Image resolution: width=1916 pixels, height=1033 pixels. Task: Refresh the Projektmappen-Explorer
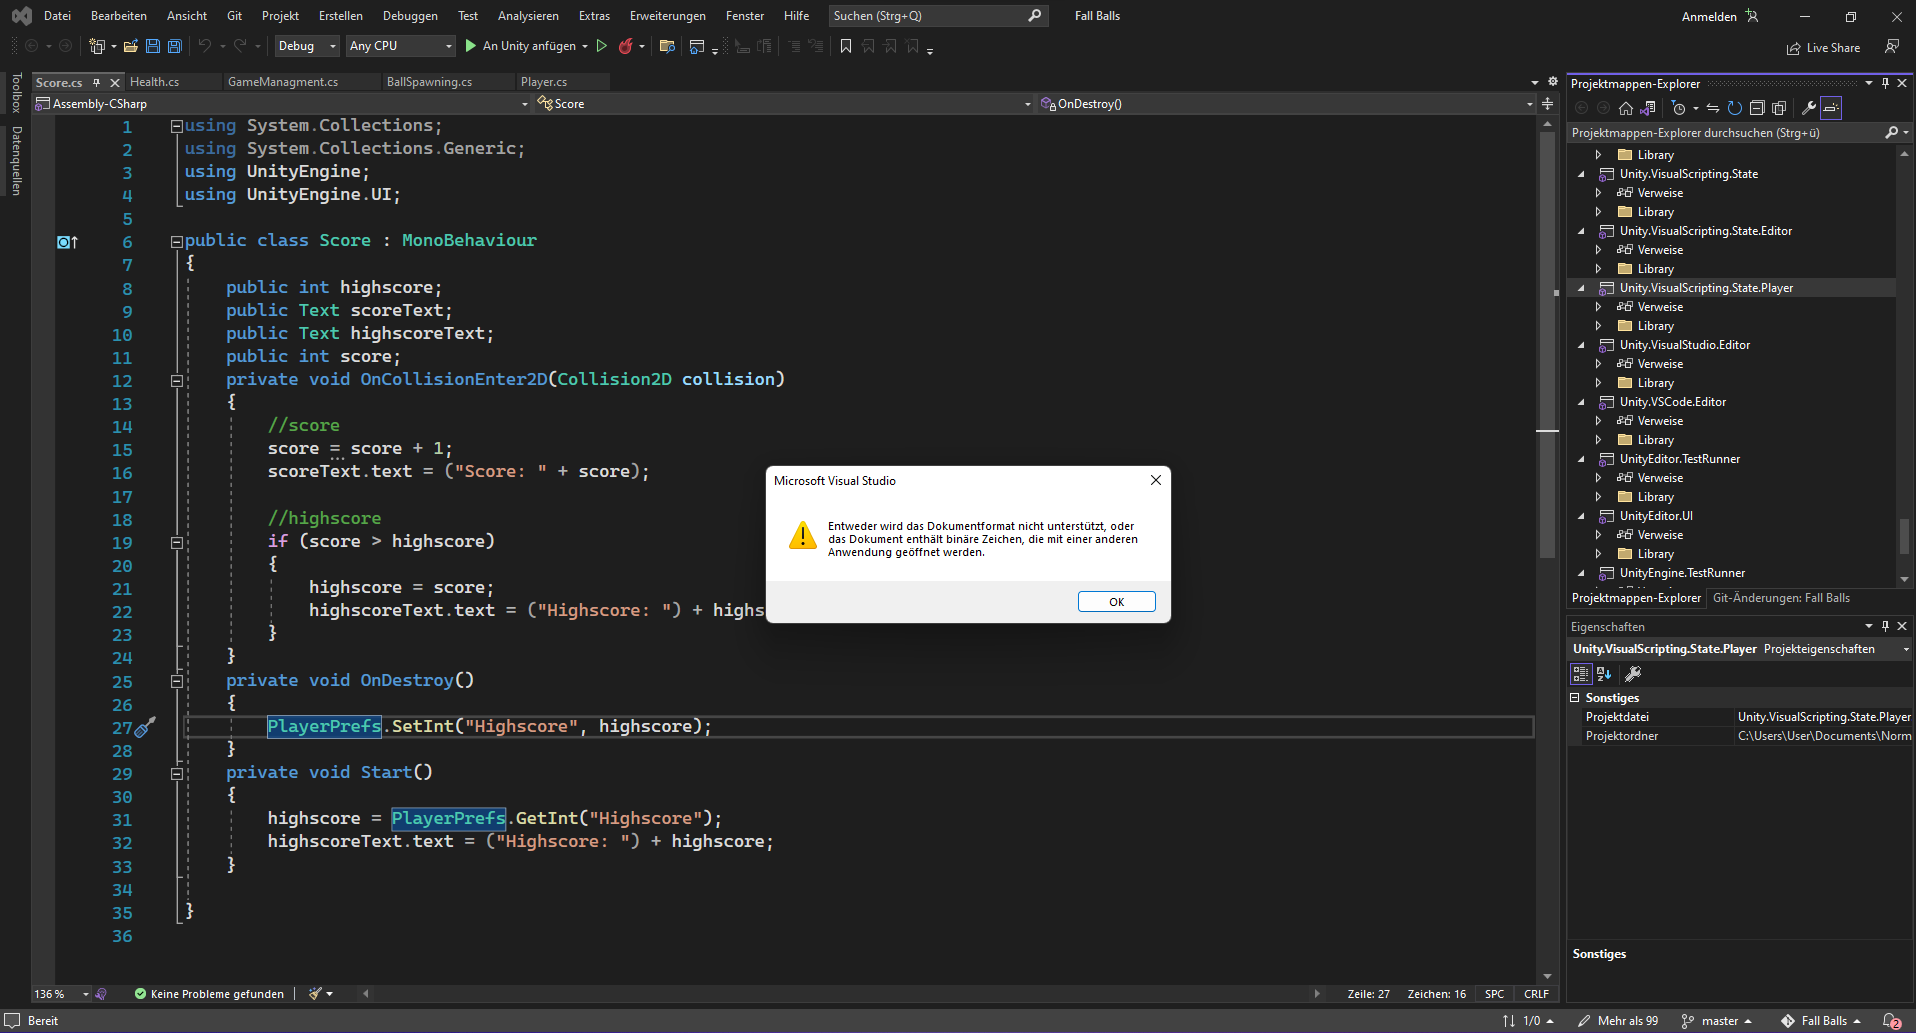pos(1736,108)
